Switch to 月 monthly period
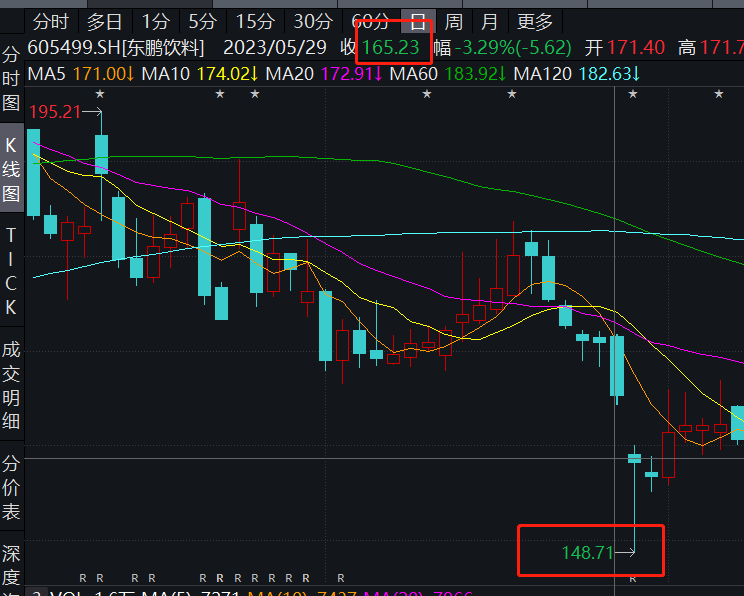 (488, 21)
